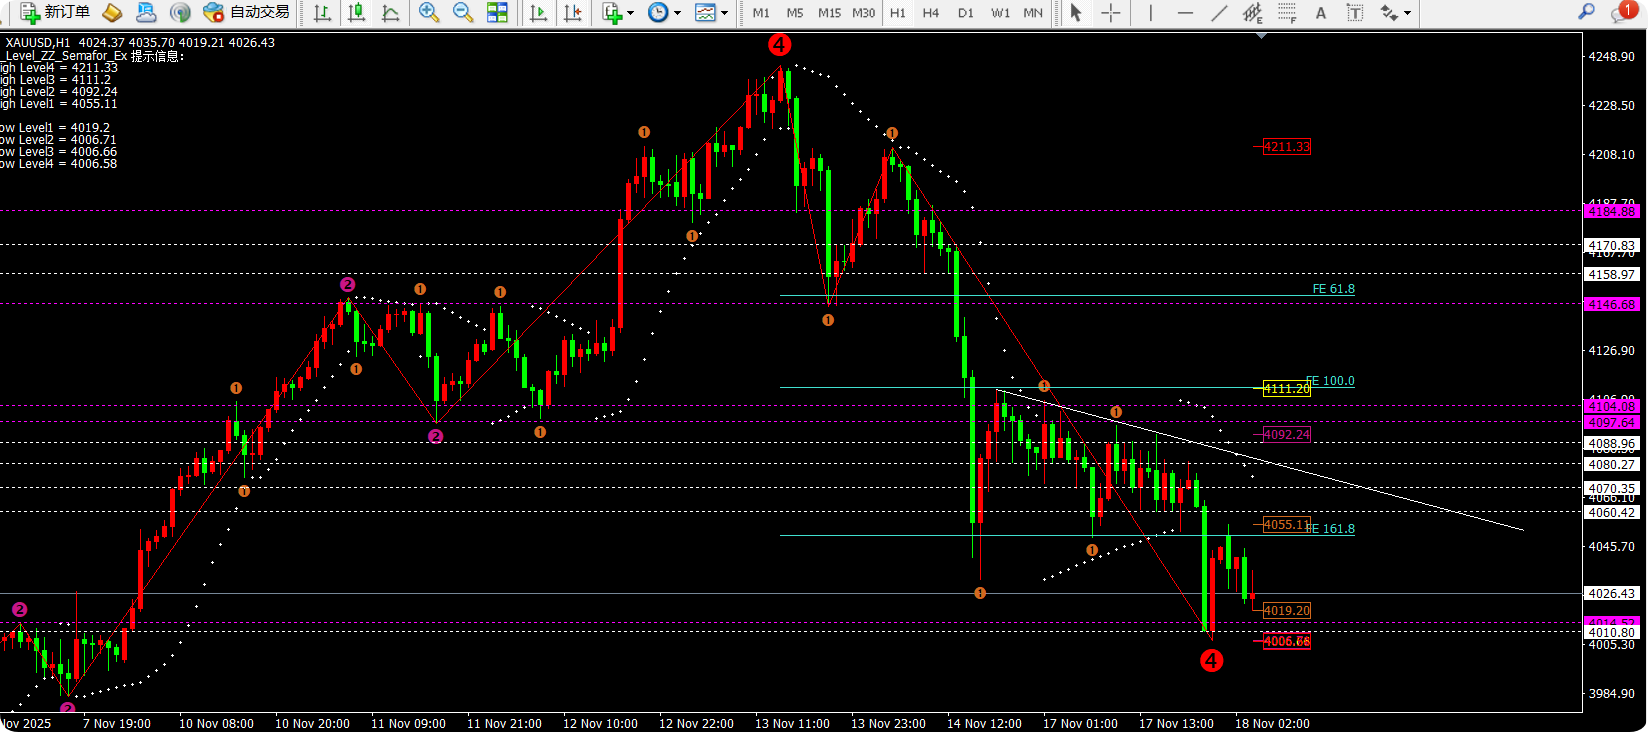1648x732 pixels.
Task: Toggle 自动交易 auto trading
Action: [x=246, y=12]
